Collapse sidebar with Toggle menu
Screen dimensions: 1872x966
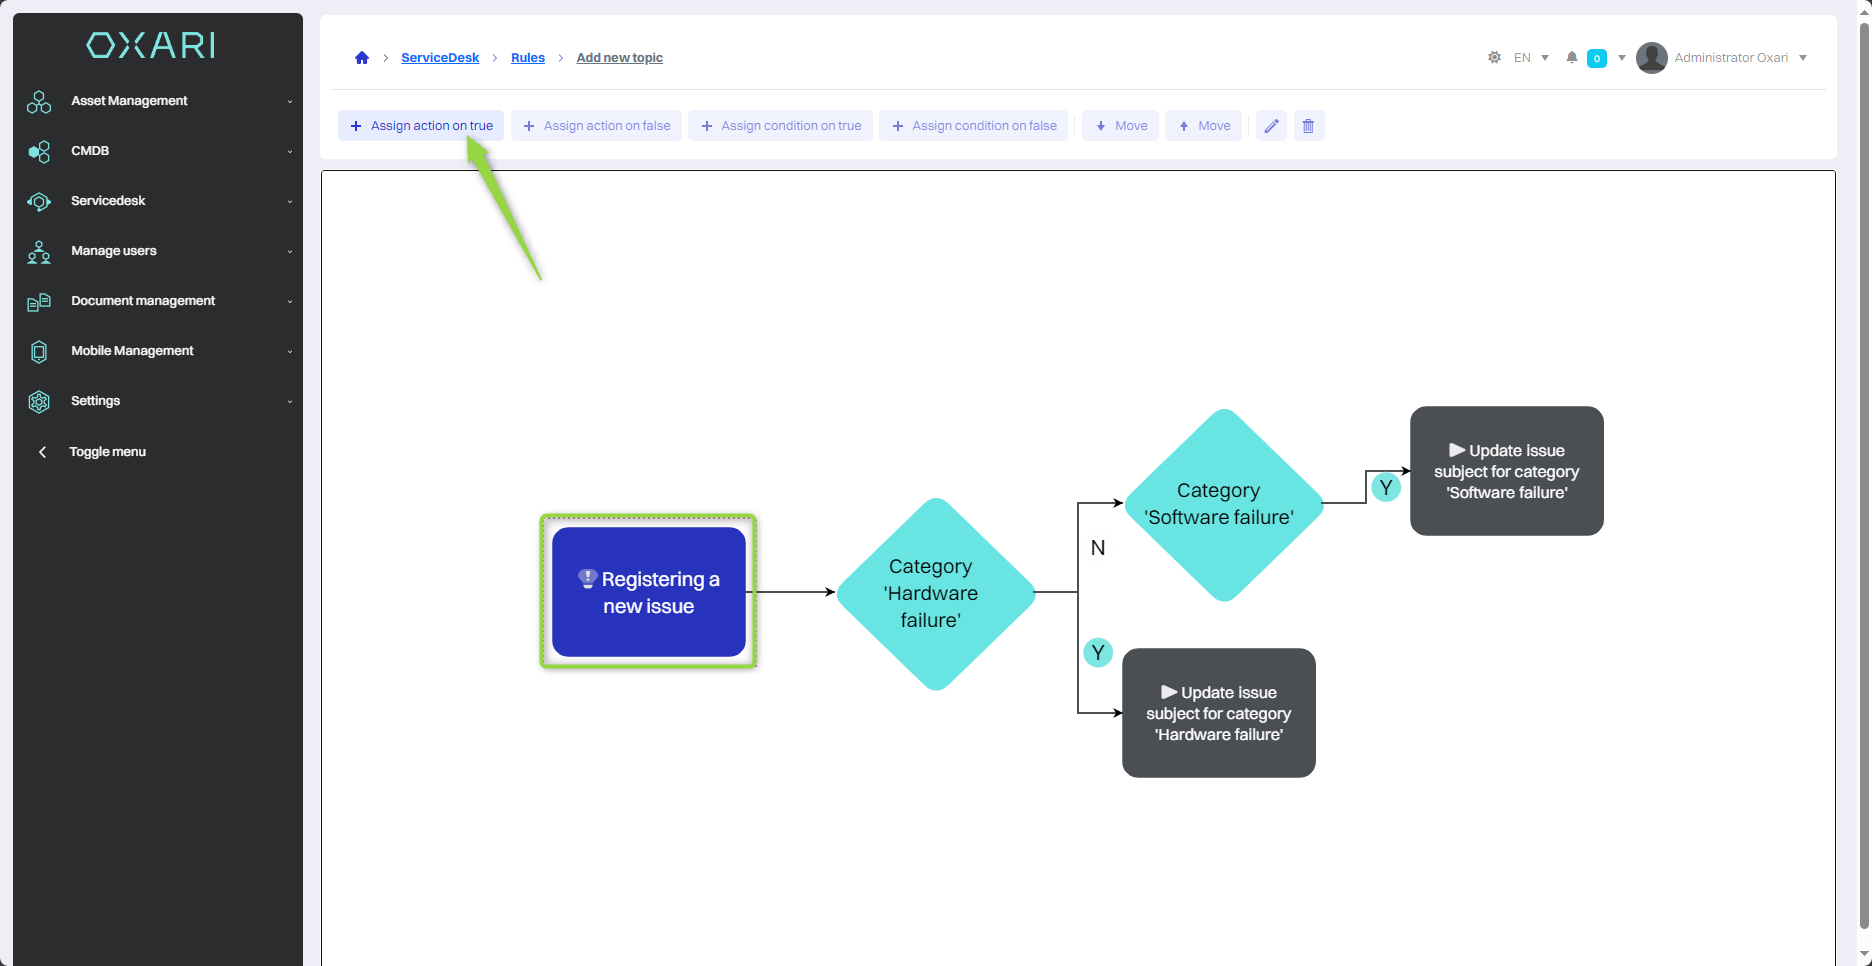(x=107, y=452)
